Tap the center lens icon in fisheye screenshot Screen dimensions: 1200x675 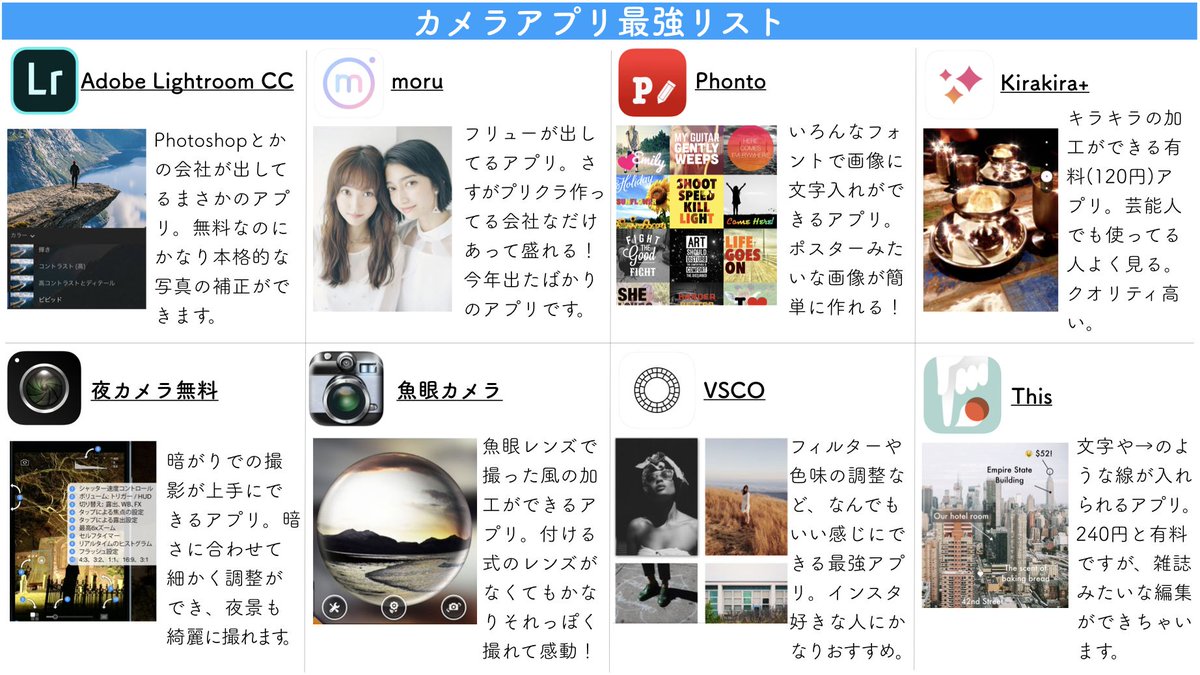394,606
